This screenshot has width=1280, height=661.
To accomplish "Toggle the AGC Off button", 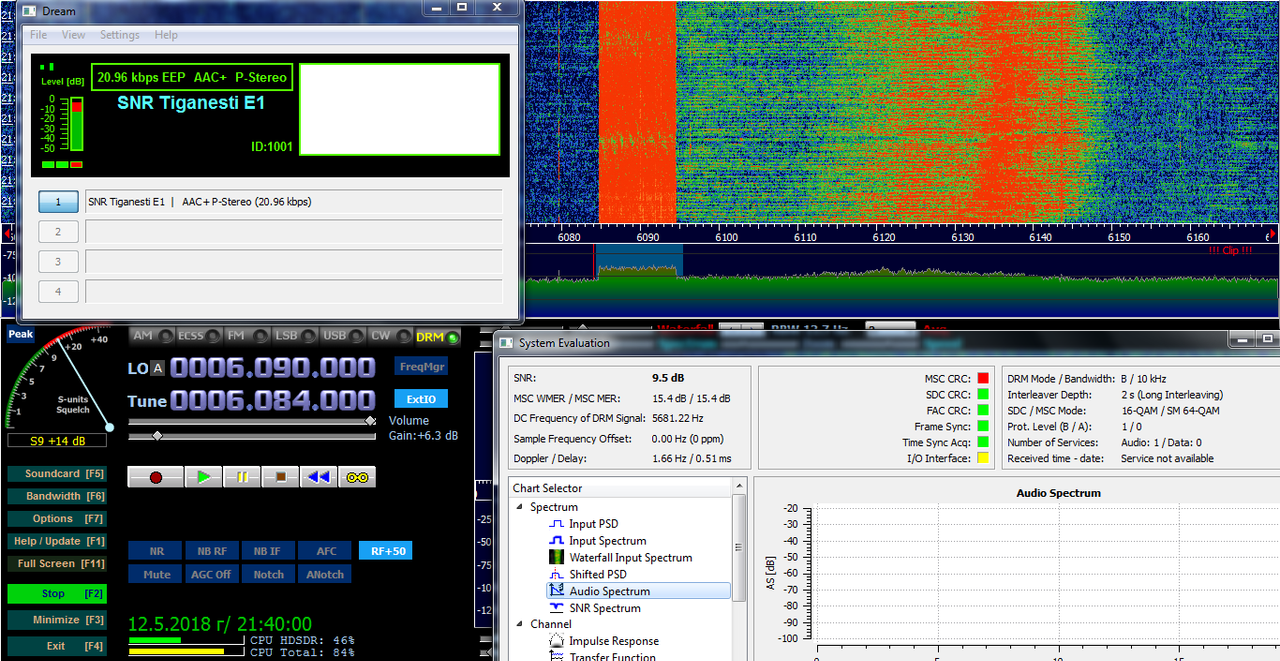I will click(212, 575).
